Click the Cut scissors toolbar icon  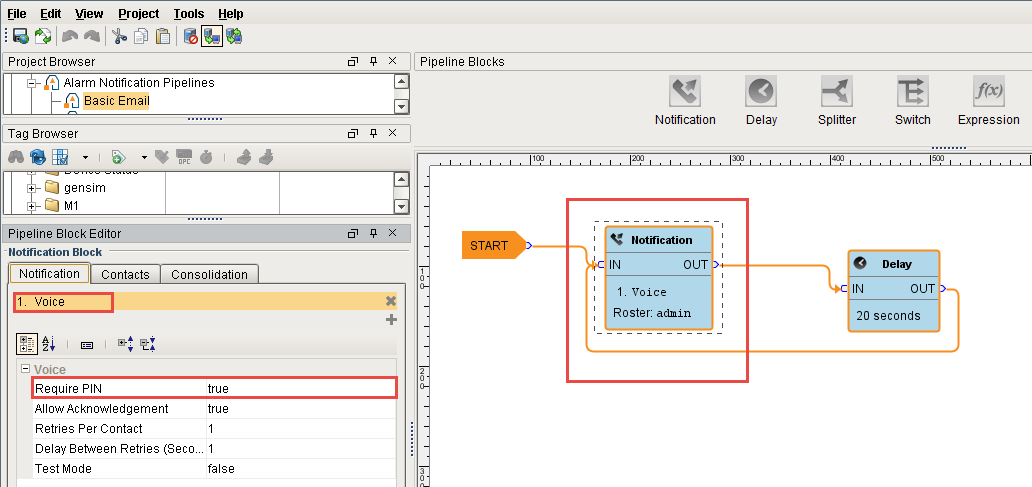click(x=119, y=36)
